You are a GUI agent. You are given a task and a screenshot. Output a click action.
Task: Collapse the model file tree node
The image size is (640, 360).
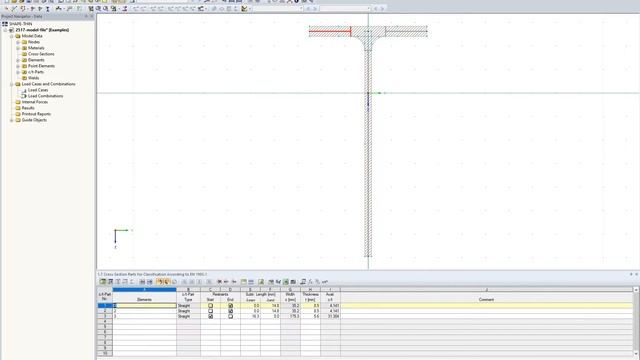coord(6,30)
